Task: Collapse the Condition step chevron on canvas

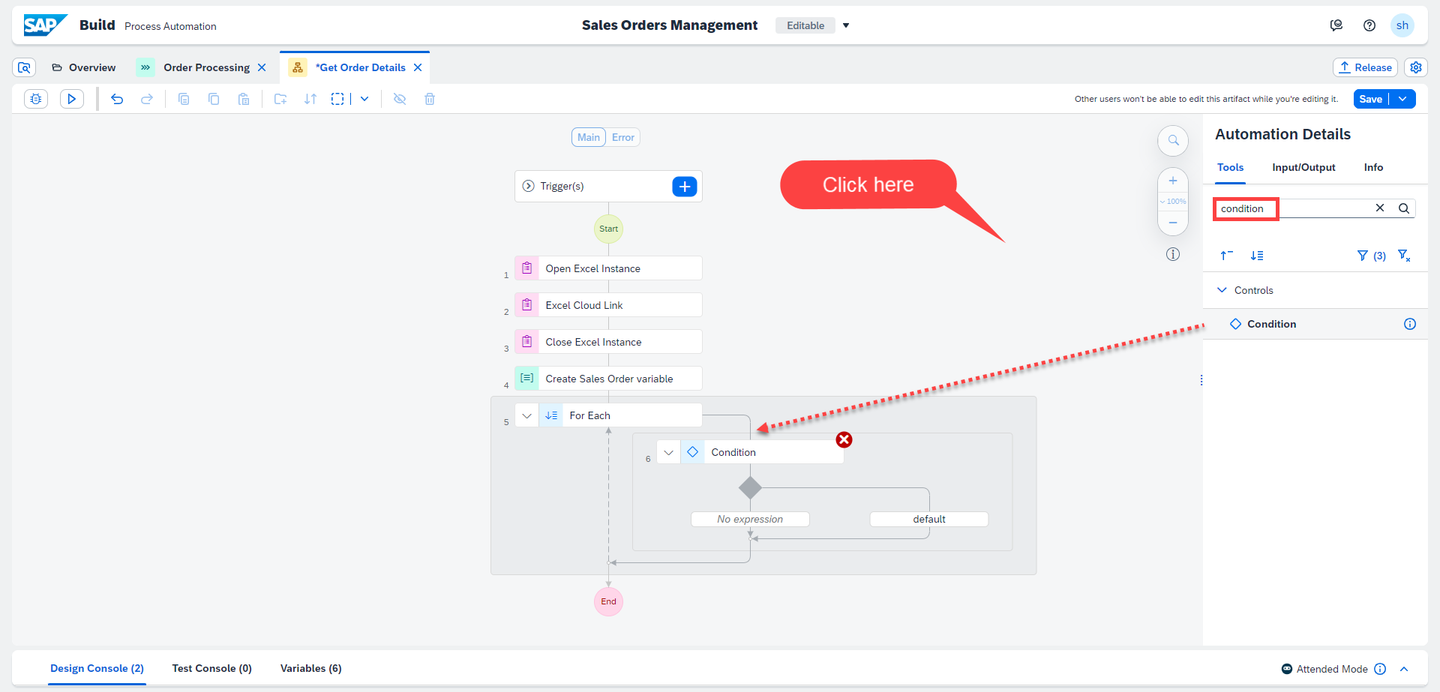Action: (669, 452)
